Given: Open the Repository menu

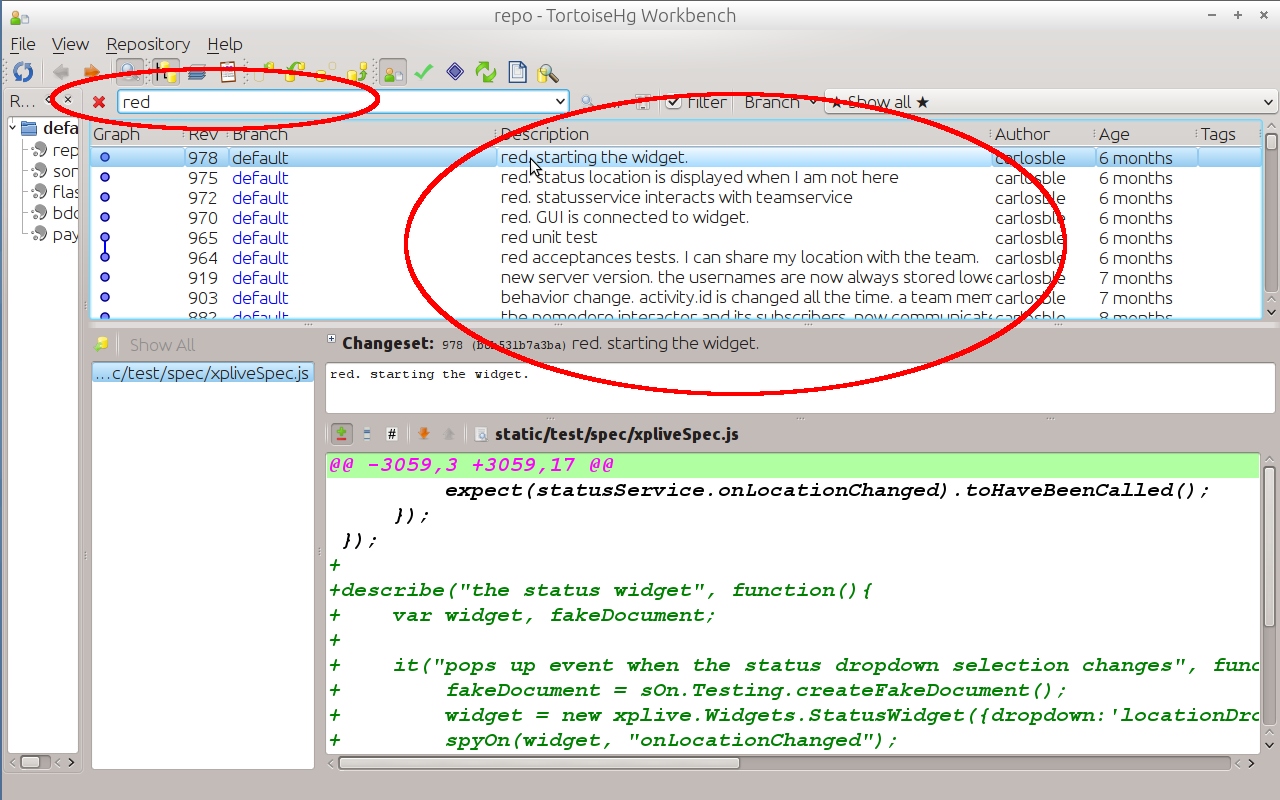Looking at the screenshot, I should click(148, 44).
